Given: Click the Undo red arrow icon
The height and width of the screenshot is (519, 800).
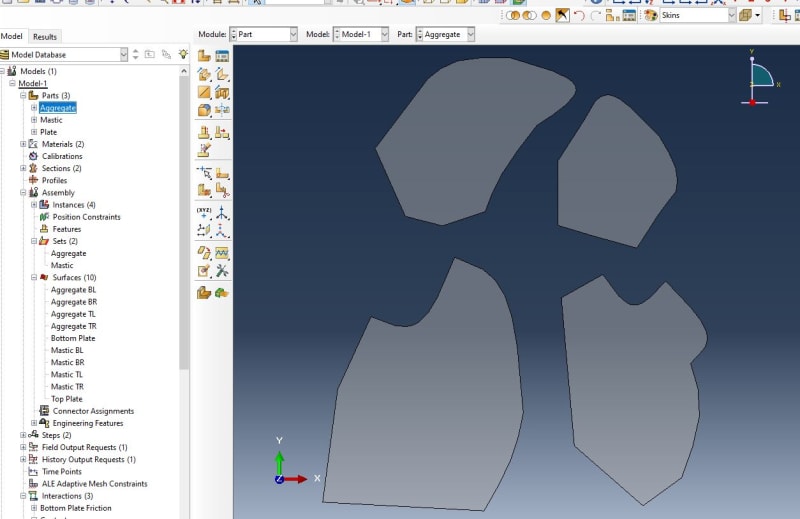Looking at the screenshot, I should 579,15.
